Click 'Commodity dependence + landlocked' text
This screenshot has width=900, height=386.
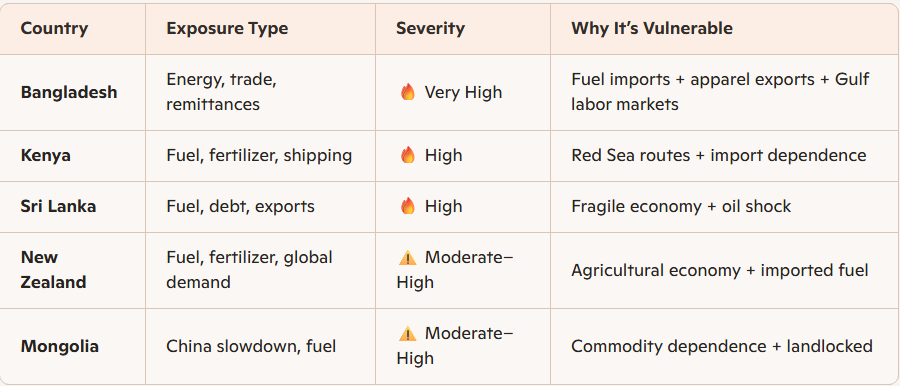point(722,346)
